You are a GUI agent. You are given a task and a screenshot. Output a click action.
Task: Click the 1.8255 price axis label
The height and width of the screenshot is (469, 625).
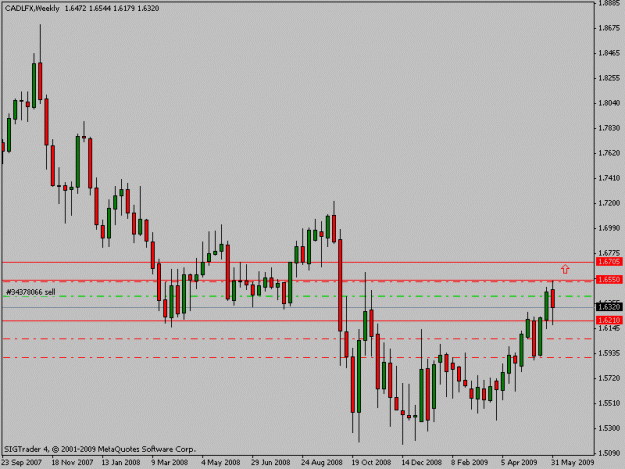pos(609,78)
